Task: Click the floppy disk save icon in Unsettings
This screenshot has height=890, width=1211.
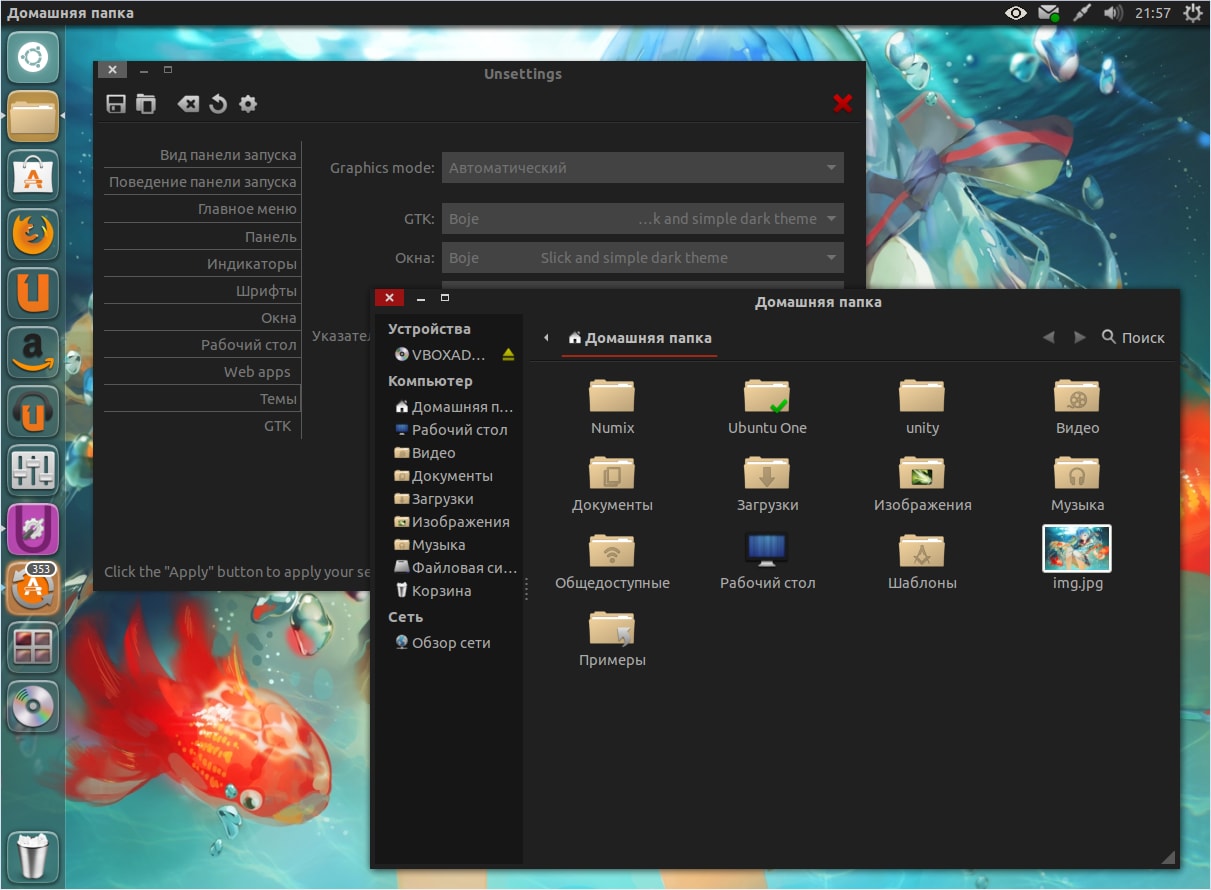Action: 116,103
